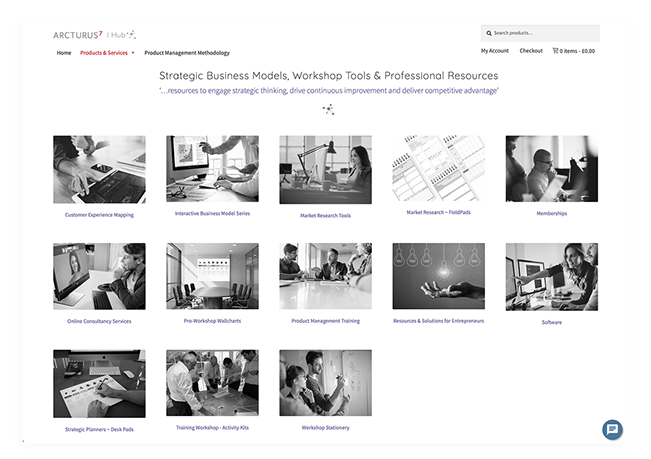Click the shopping cart icon

click(x=555, y=50)
